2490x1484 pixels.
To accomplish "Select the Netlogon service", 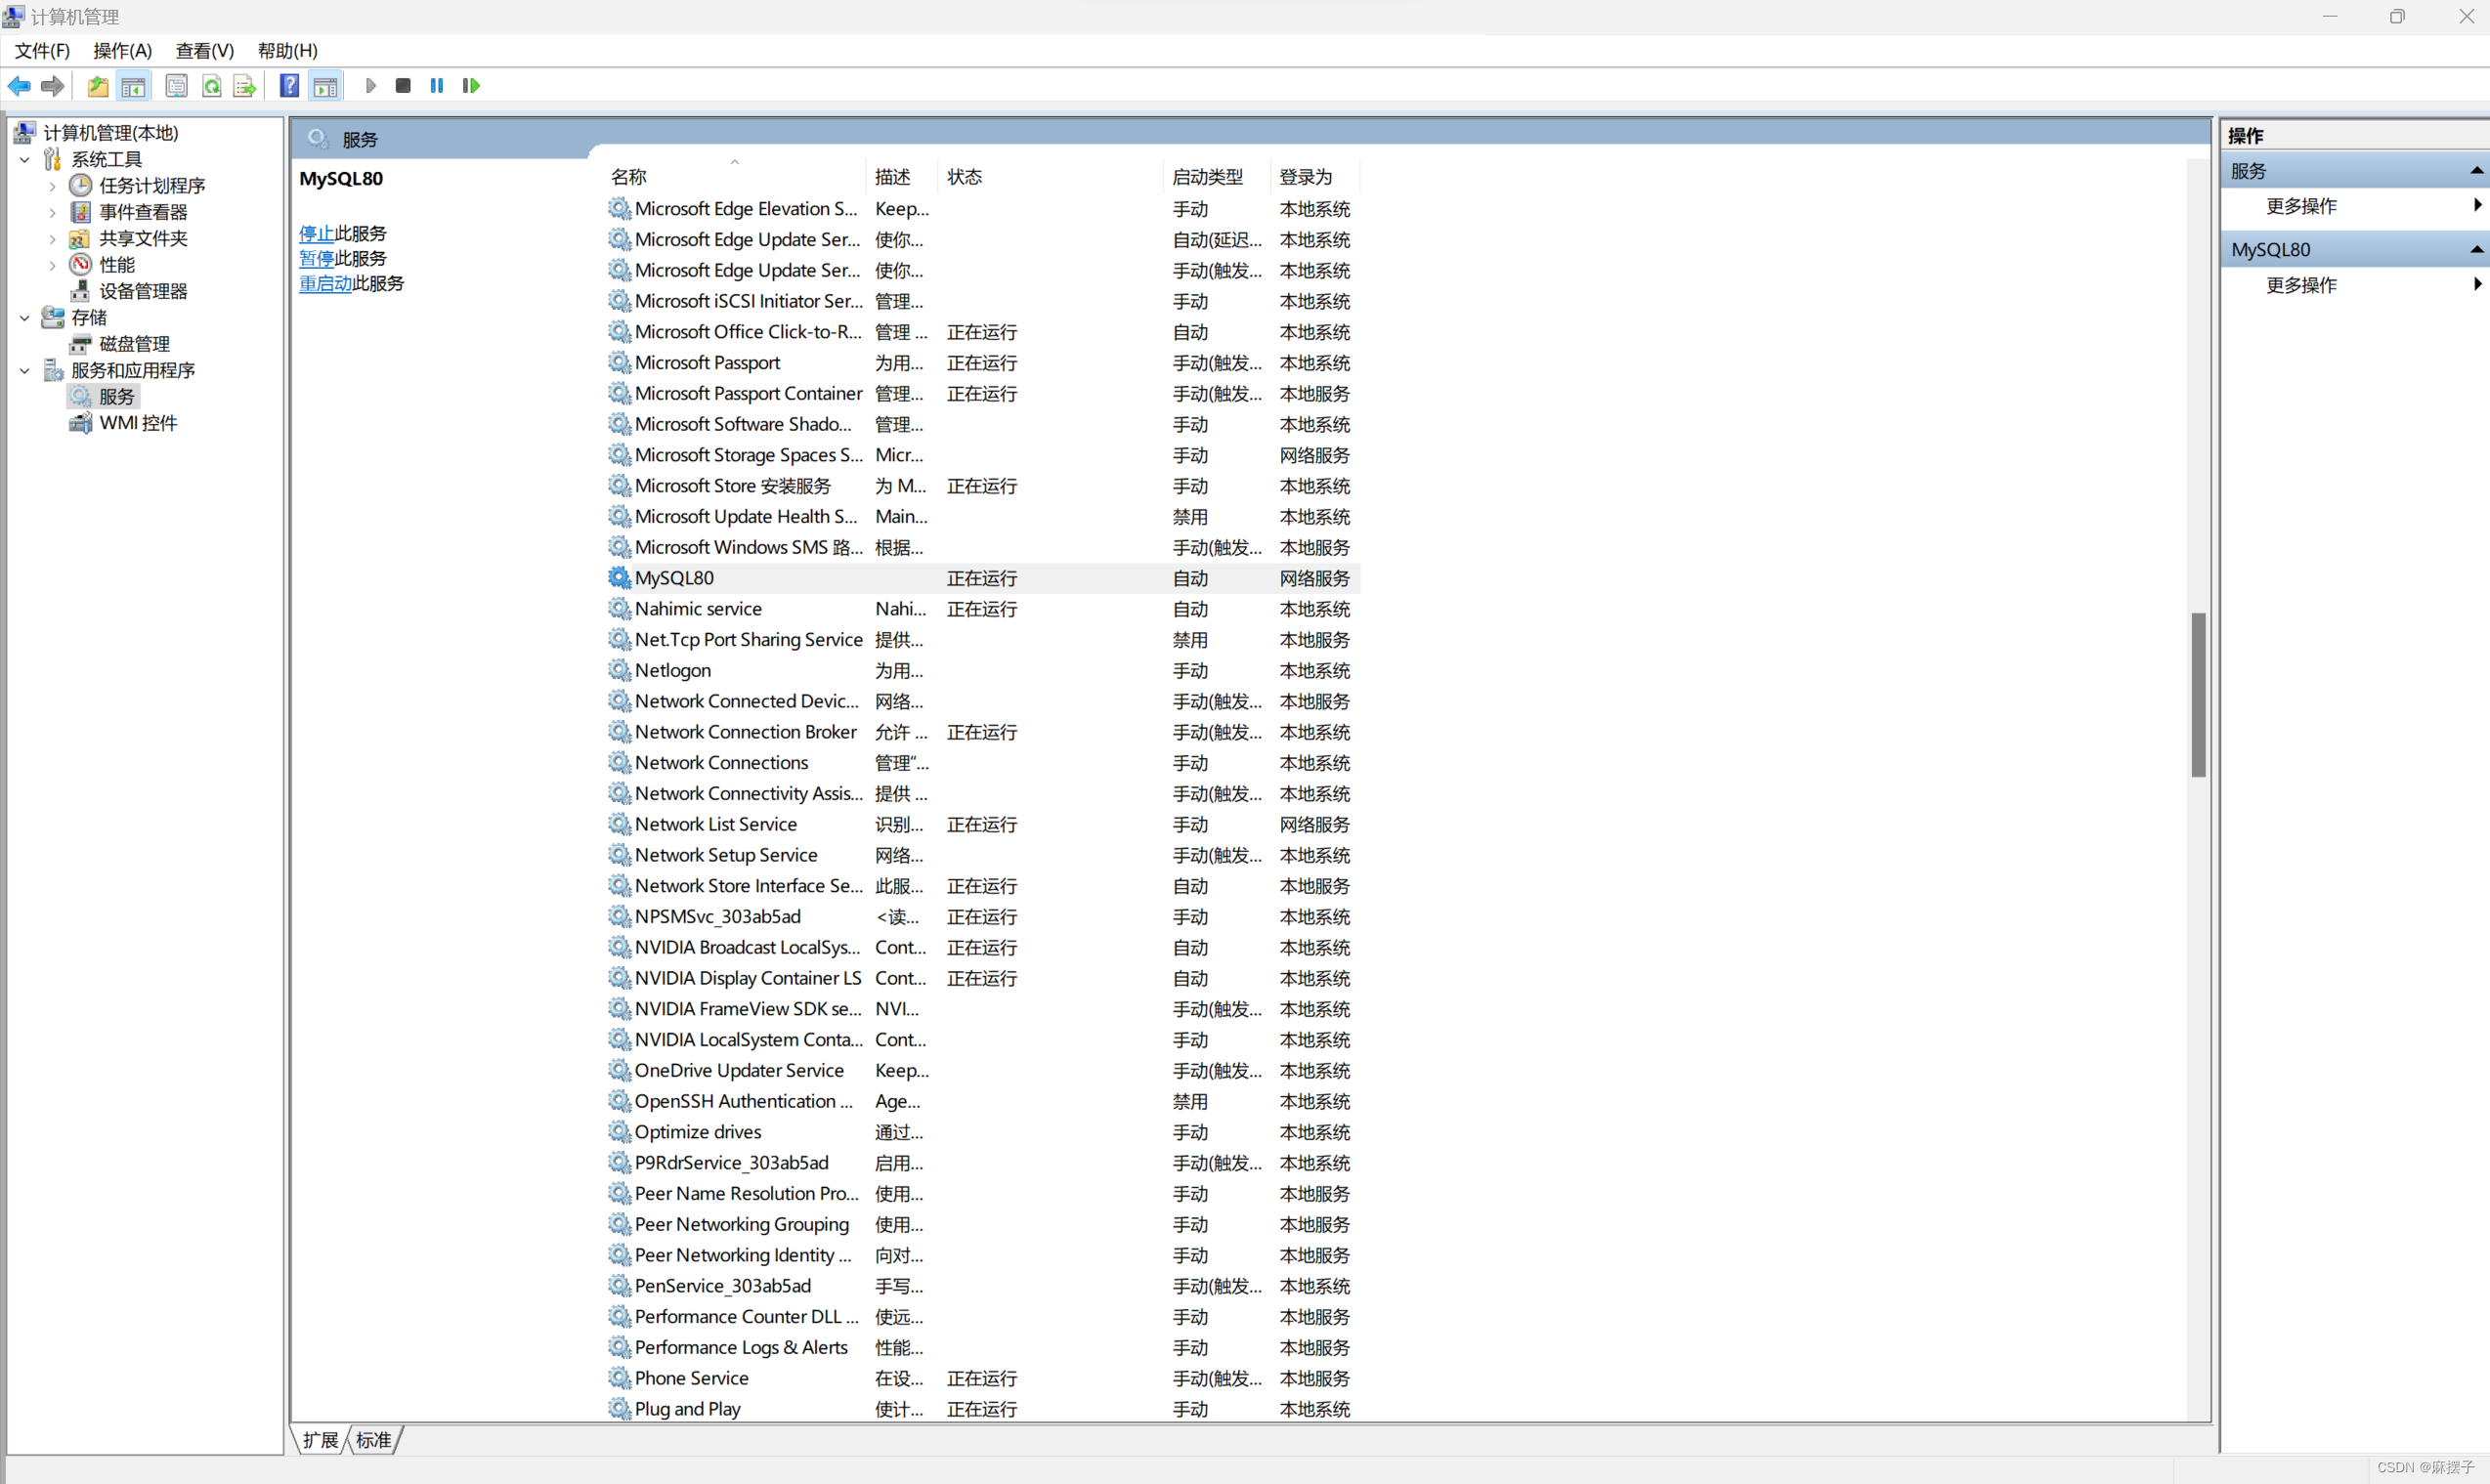I will click(x=983, y=670).
